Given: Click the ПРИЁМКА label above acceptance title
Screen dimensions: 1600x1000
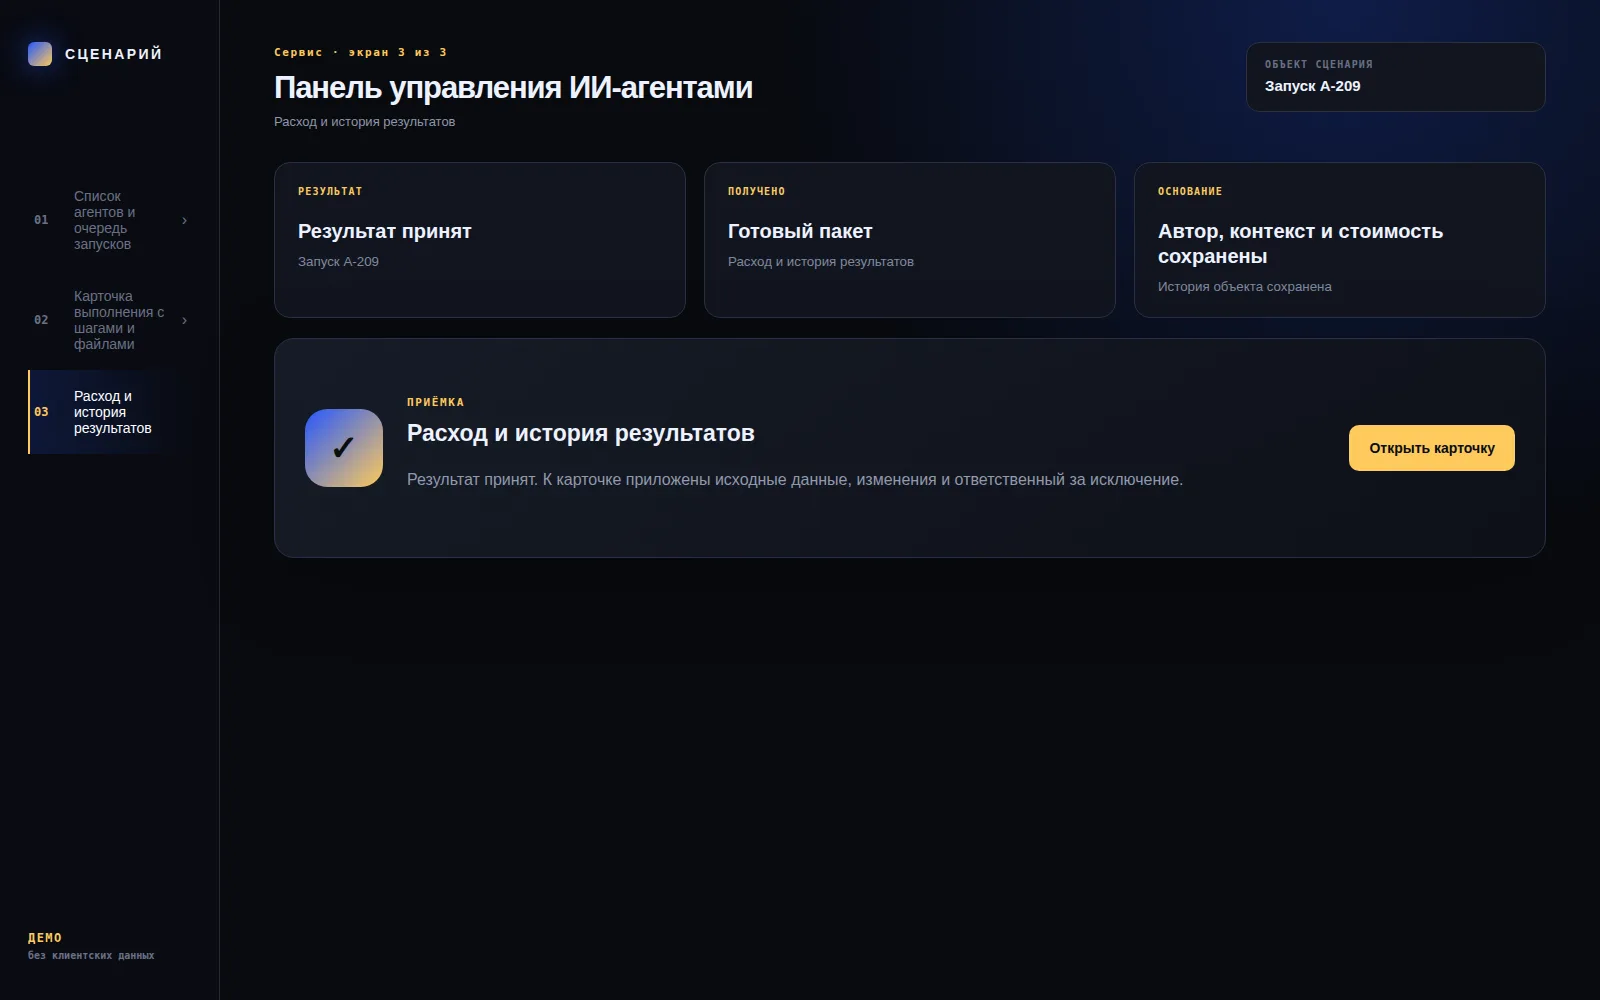Looking at the screenshot, I should tap(435, 402).
